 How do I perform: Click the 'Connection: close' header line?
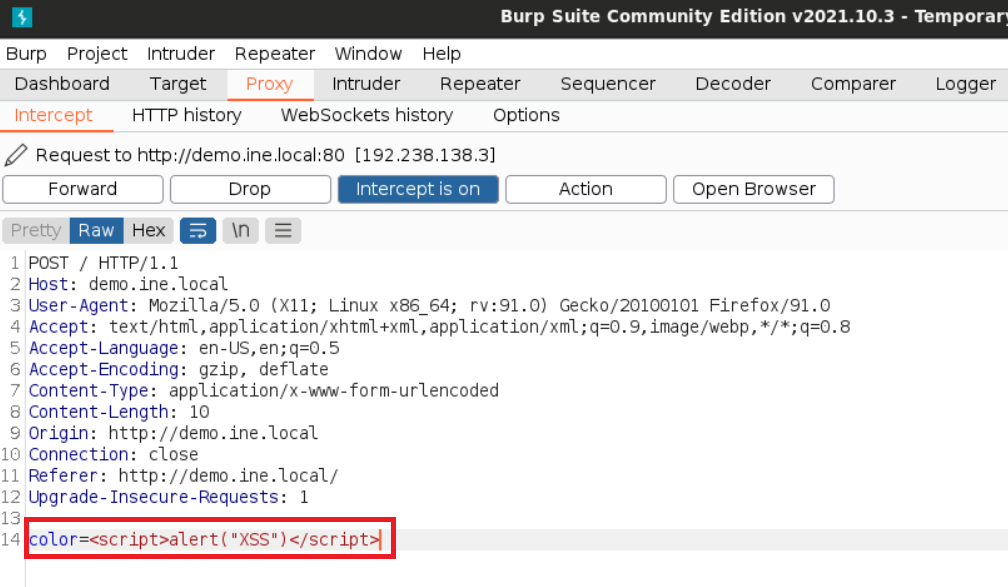click(x=113, y=454)
